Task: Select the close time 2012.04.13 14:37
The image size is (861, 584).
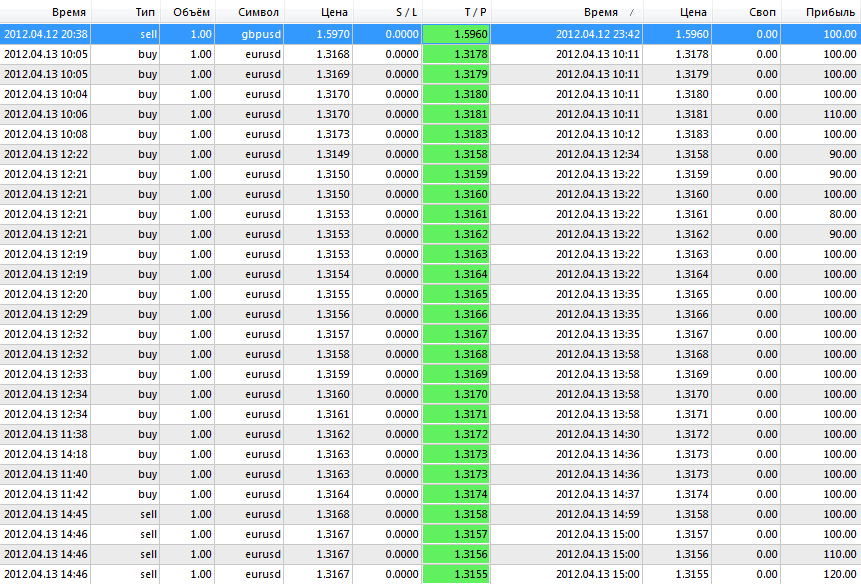Action: coord(597,494)
